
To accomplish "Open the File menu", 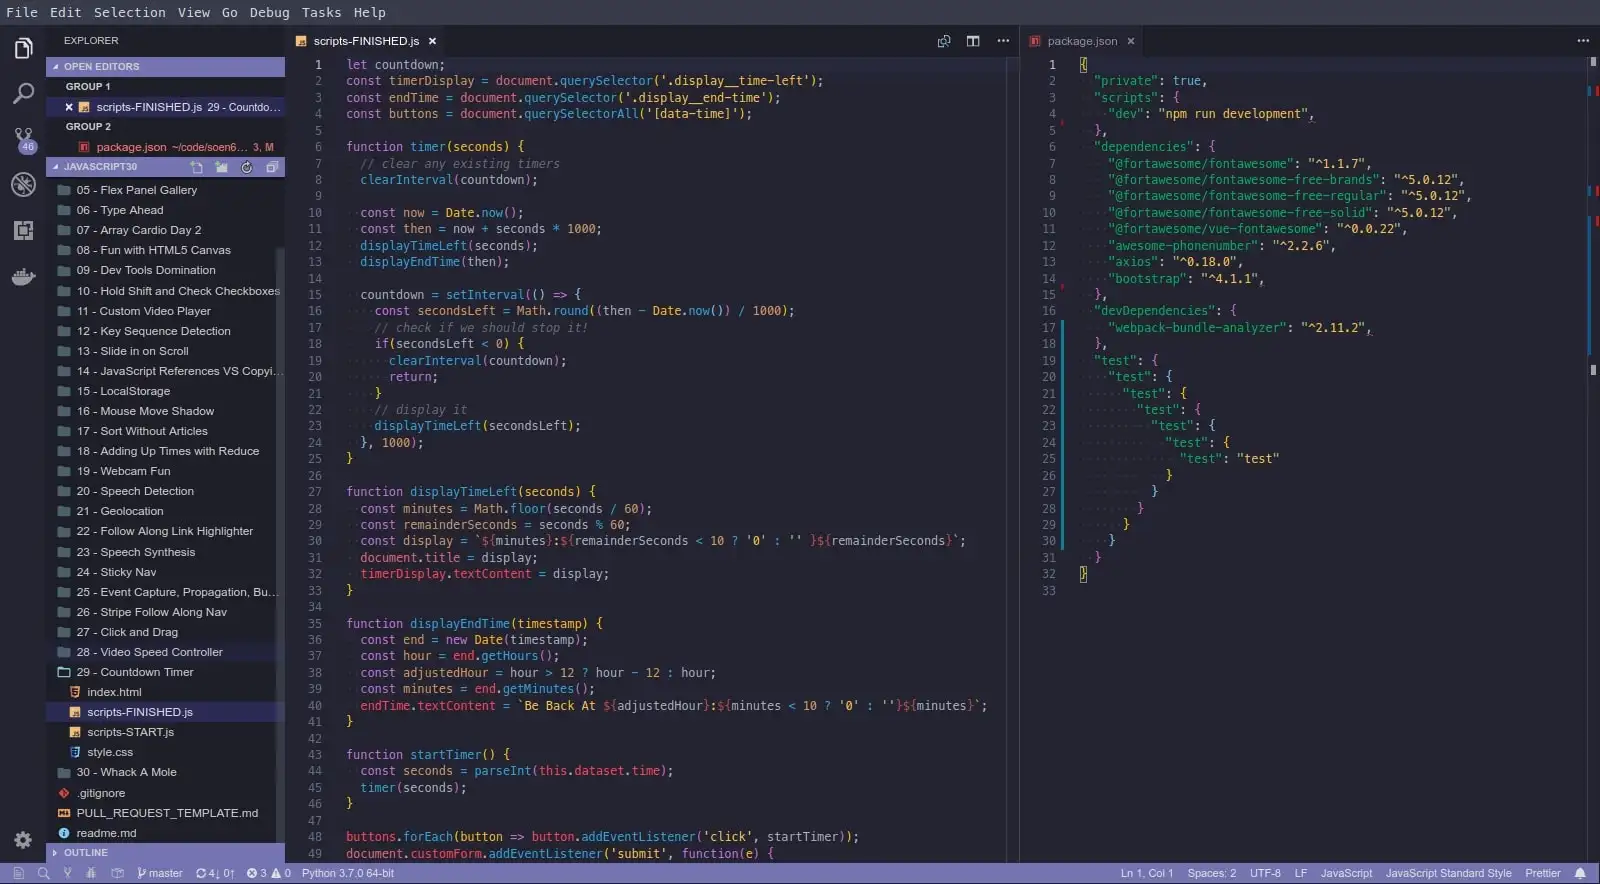I will [21, 12].
